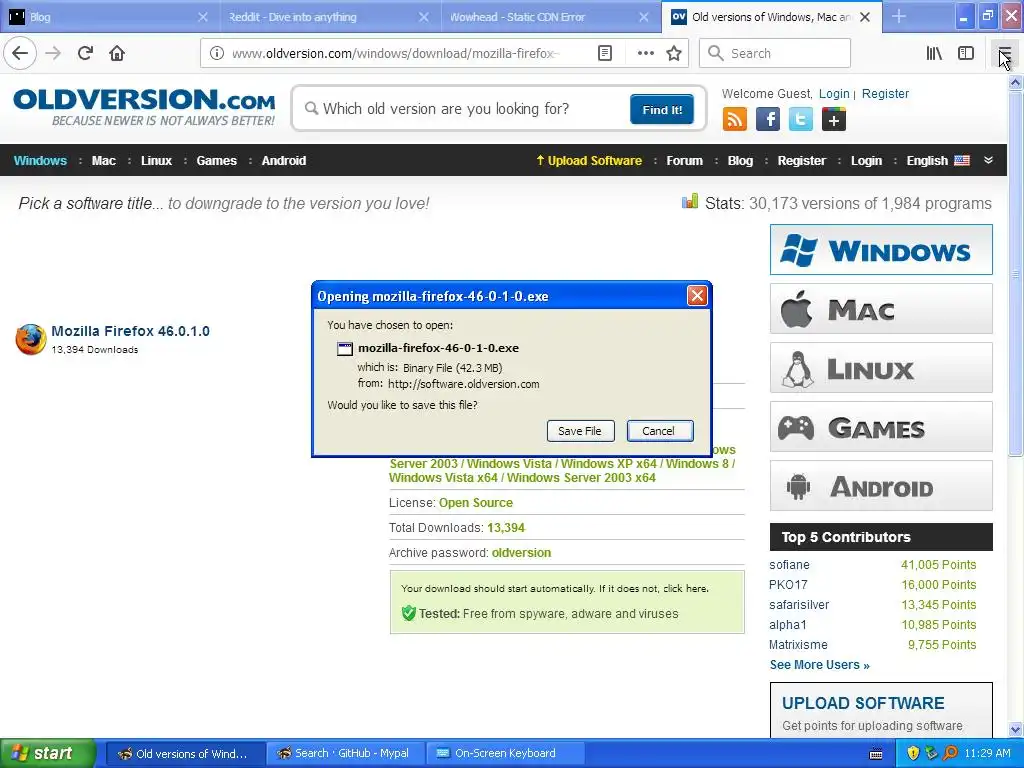Screen dimensions: 1024x768
Task: Focus the old version search field
Action: tap(464, 108)
